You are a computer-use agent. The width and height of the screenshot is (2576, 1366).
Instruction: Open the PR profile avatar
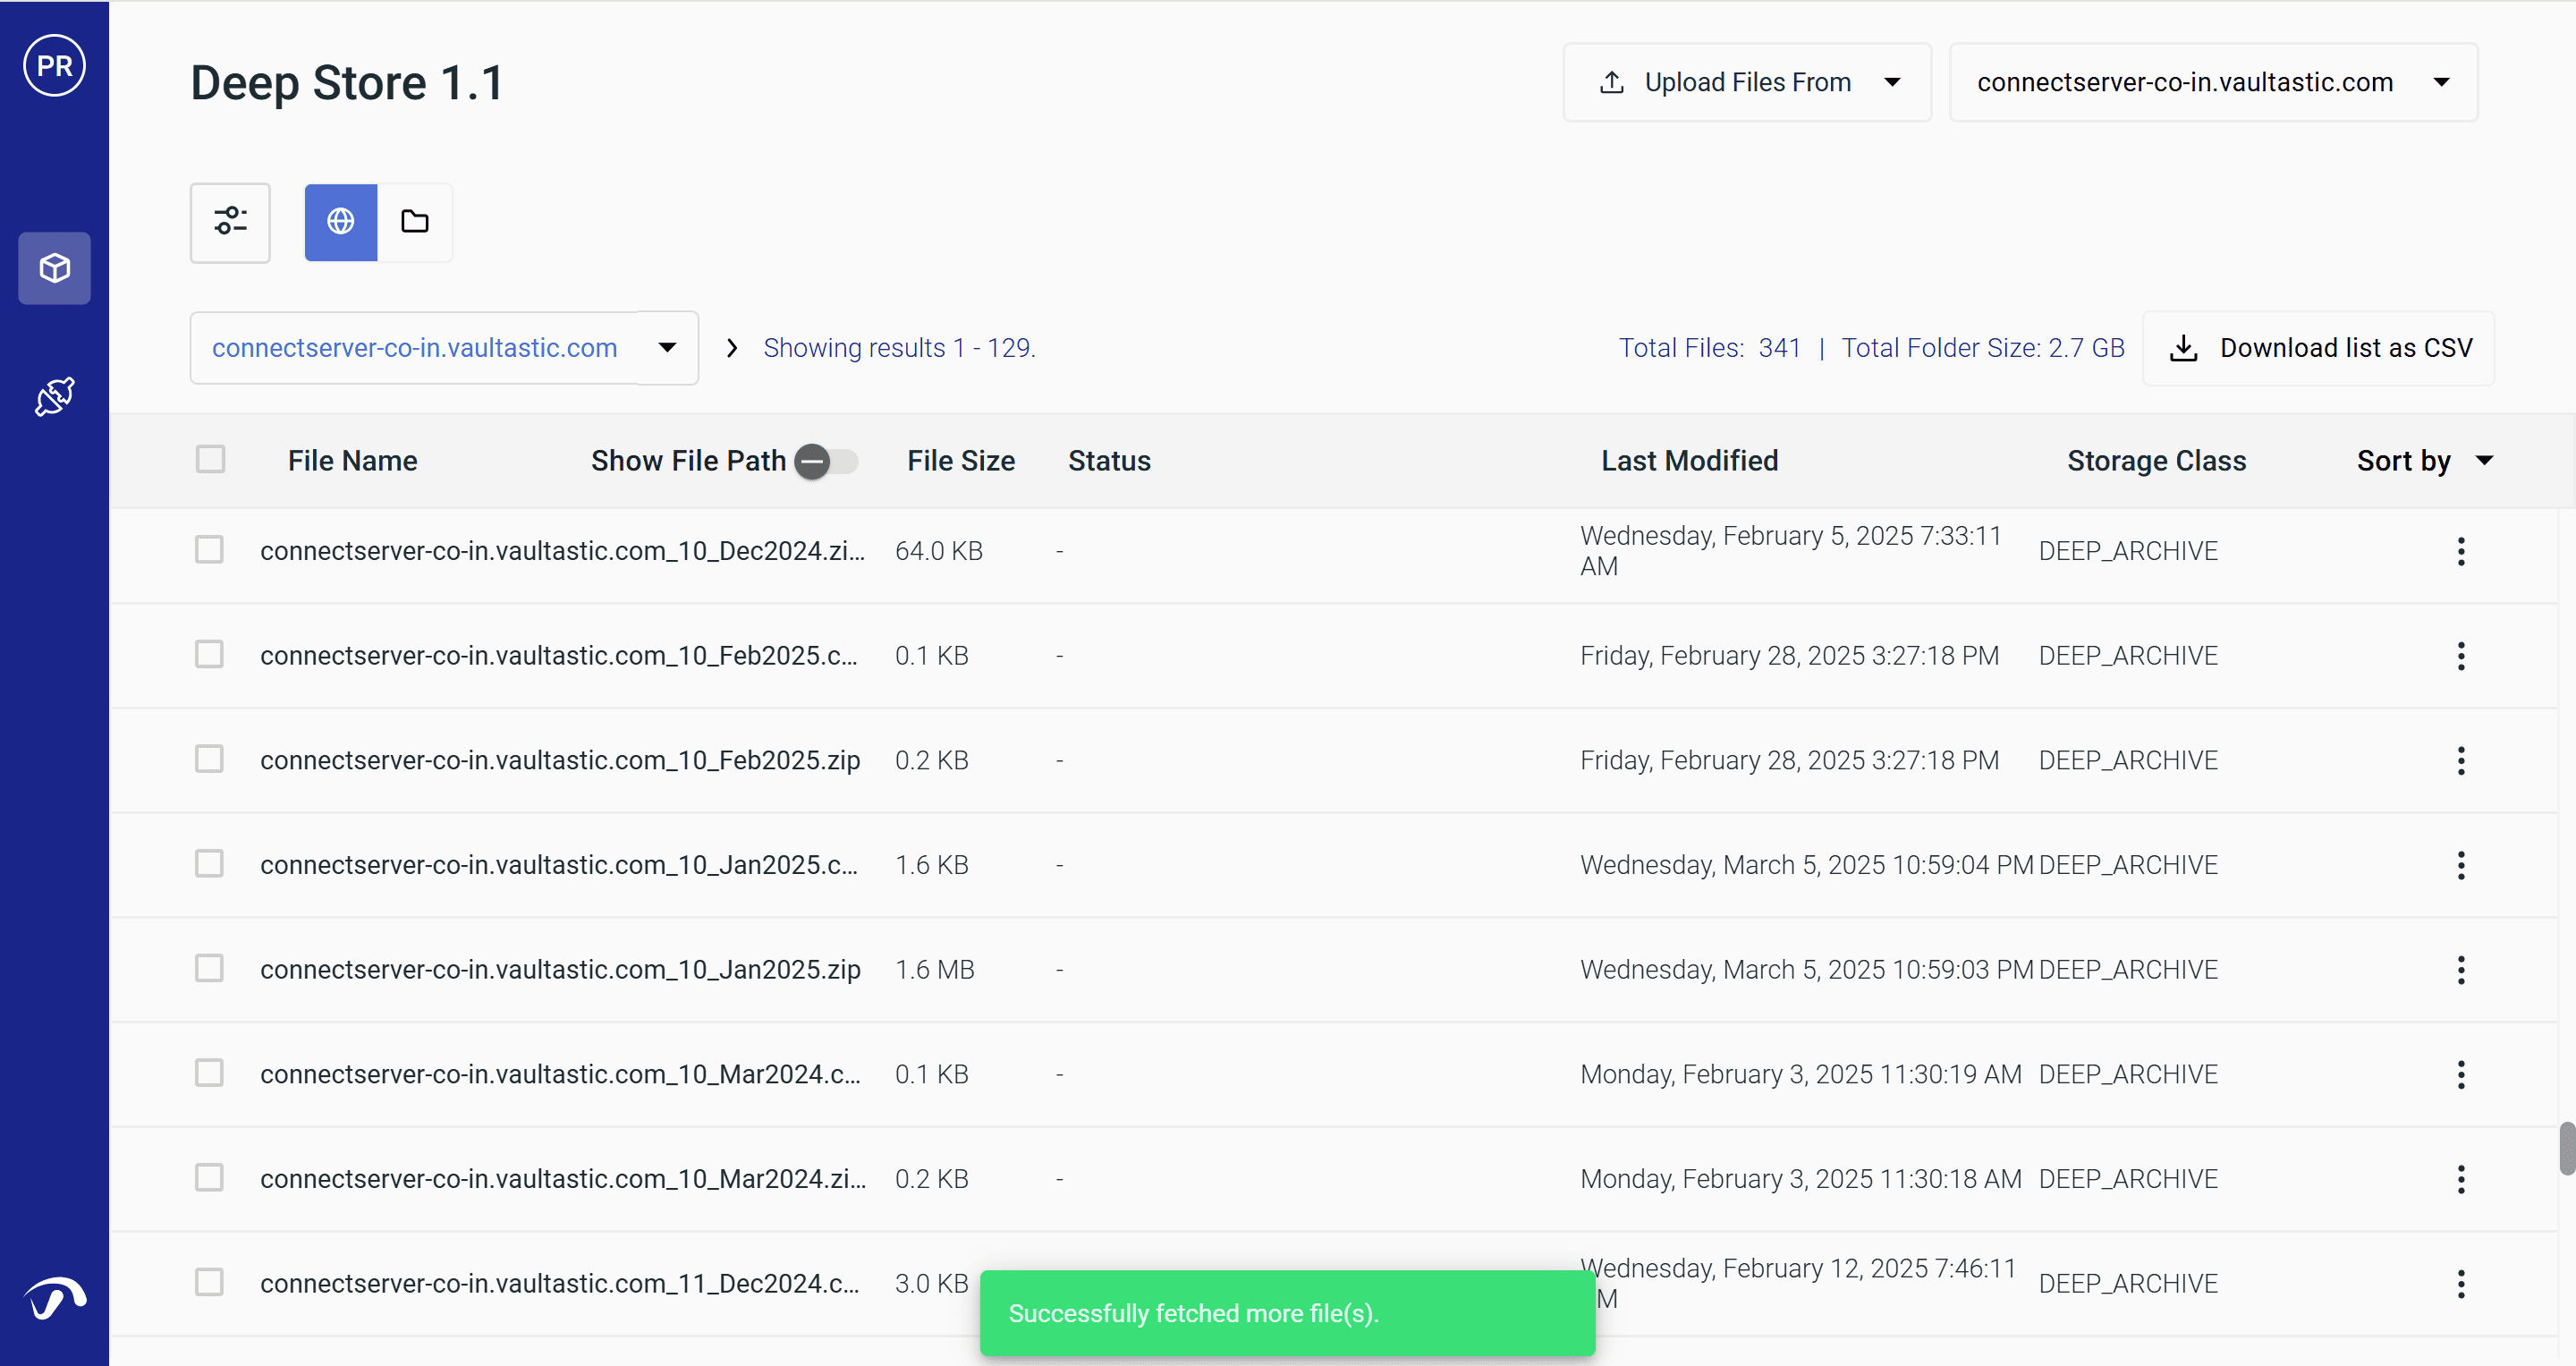coord(54,66)
